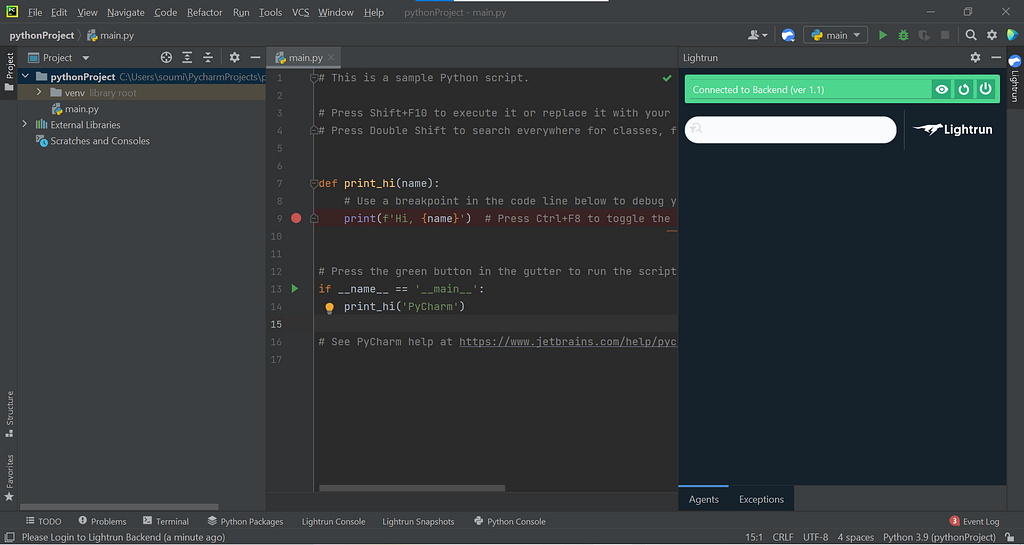Open the Structure side tool window
The image size is (1024, 545).
[x=9, y=413]
